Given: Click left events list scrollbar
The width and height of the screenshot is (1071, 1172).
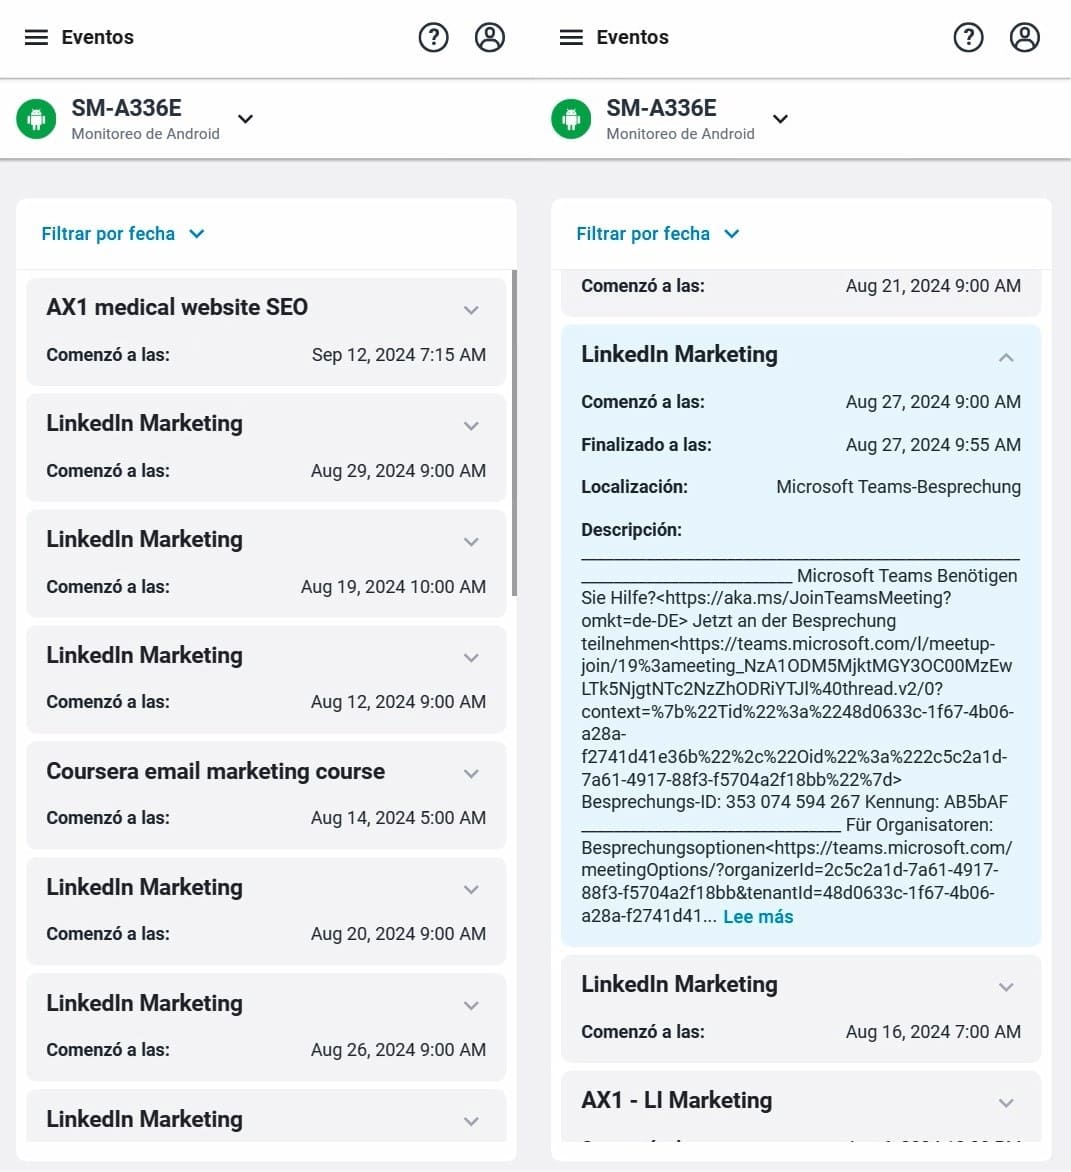Looking at the screenshot, I should [x=514, y=433].
